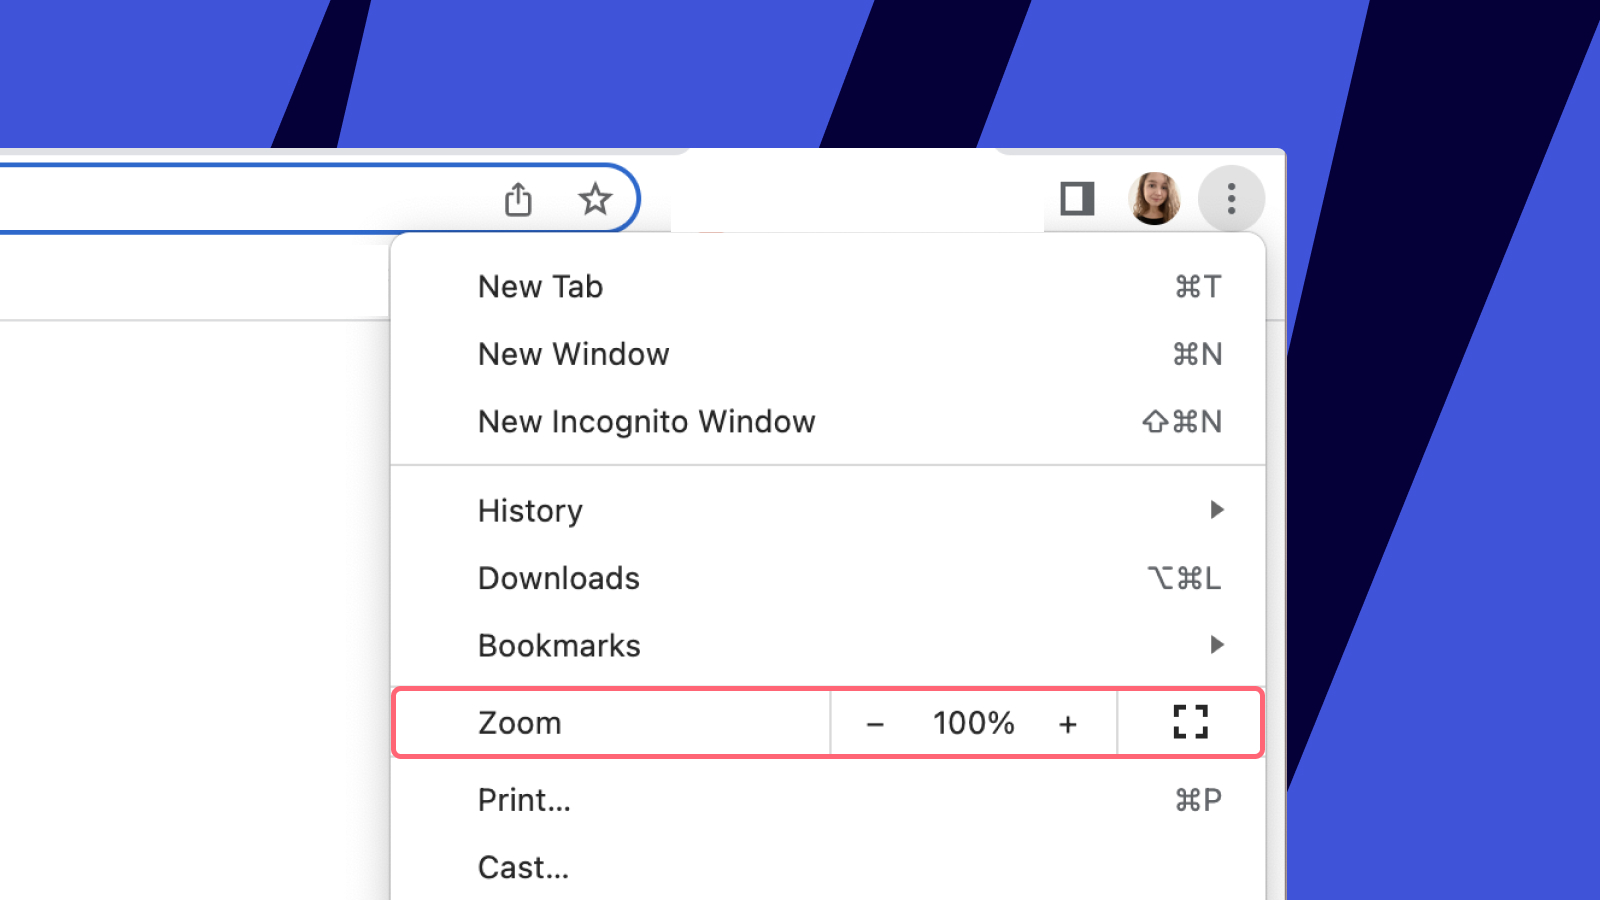Screen dimensions: 1600x900
Task: Click the zoom out minus icon
Action: click(876, 723)
